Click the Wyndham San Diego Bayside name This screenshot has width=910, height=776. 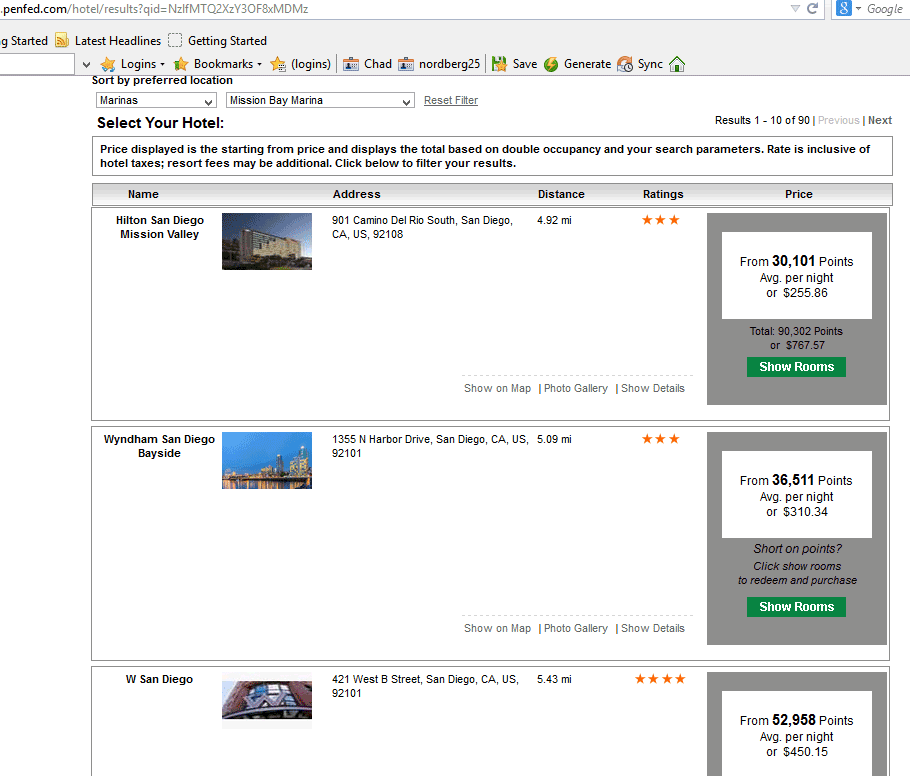tap(160, 446)
